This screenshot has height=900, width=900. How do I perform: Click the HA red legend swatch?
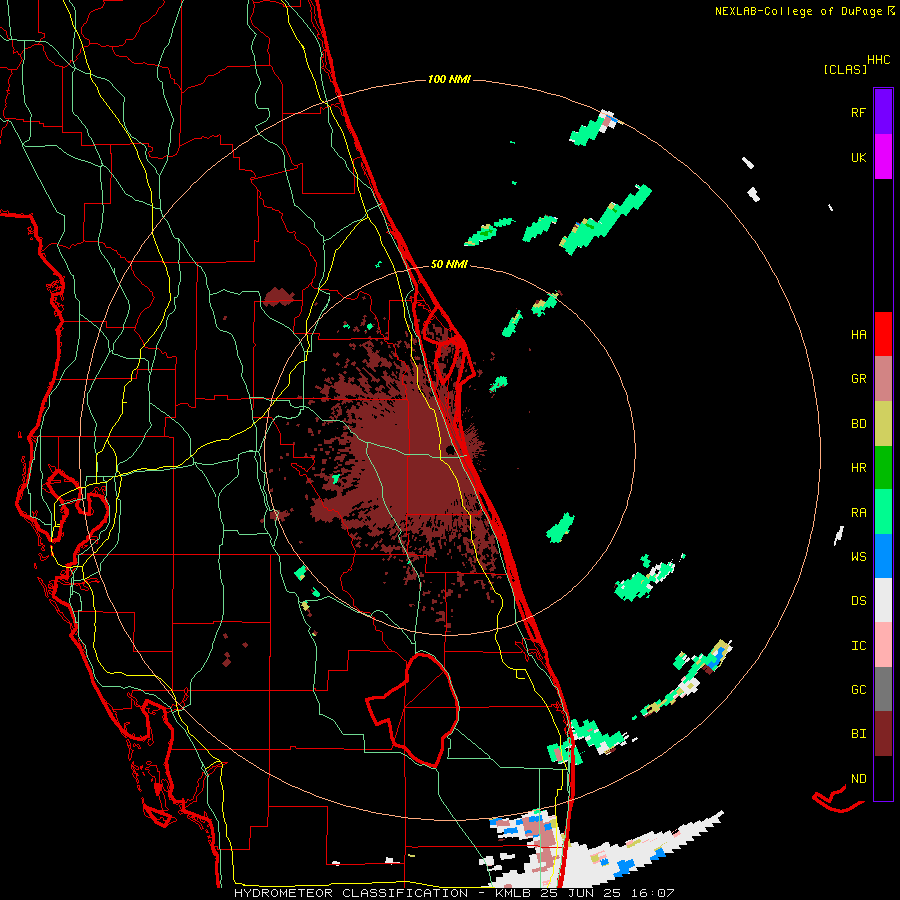click(883, 334)
